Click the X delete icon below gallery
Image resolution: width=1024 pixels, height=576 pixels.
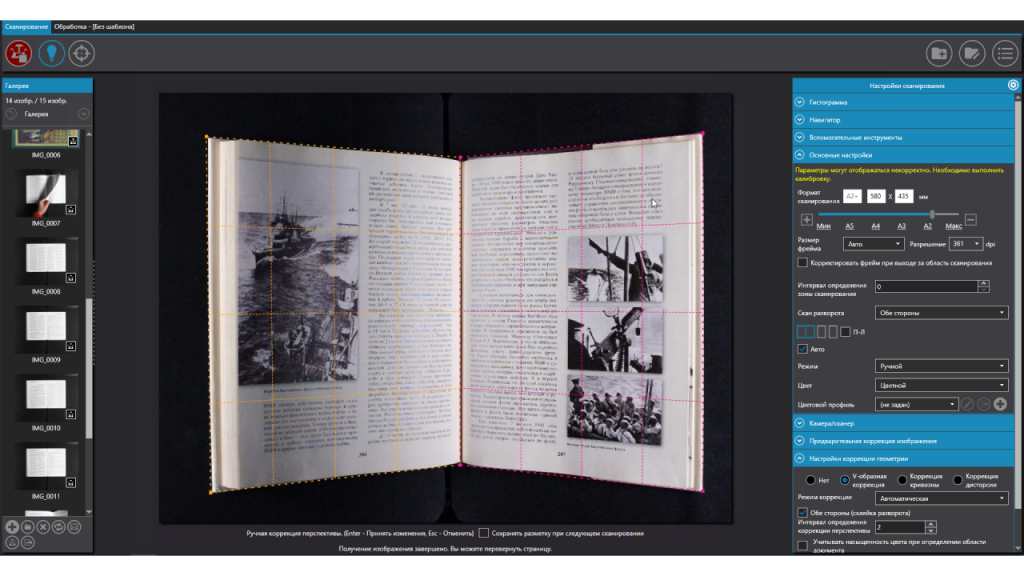44,527
